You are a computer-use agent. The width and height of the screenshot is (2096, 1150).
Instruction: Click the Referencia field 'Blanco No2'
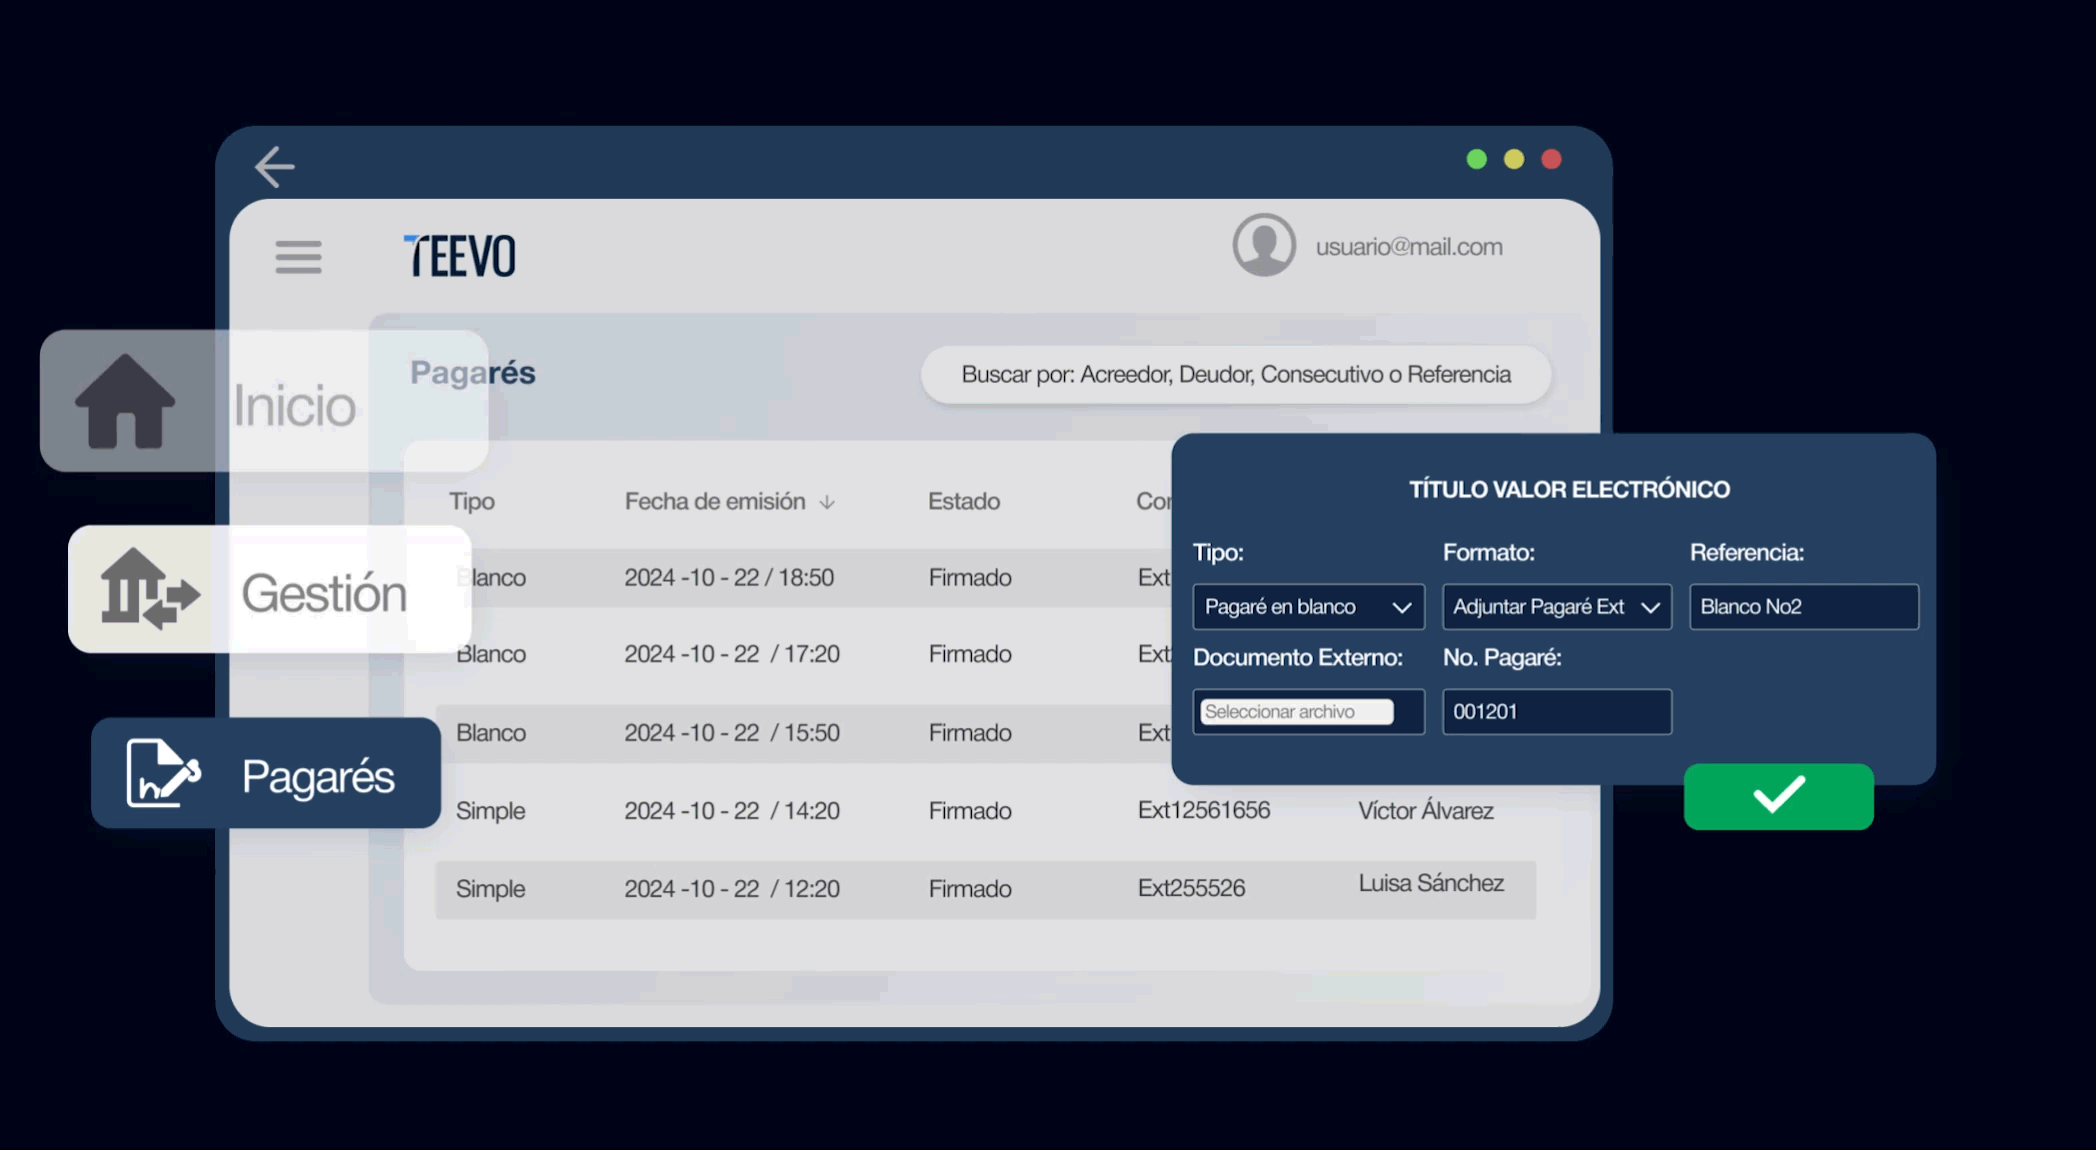(x=1803, y=607)
